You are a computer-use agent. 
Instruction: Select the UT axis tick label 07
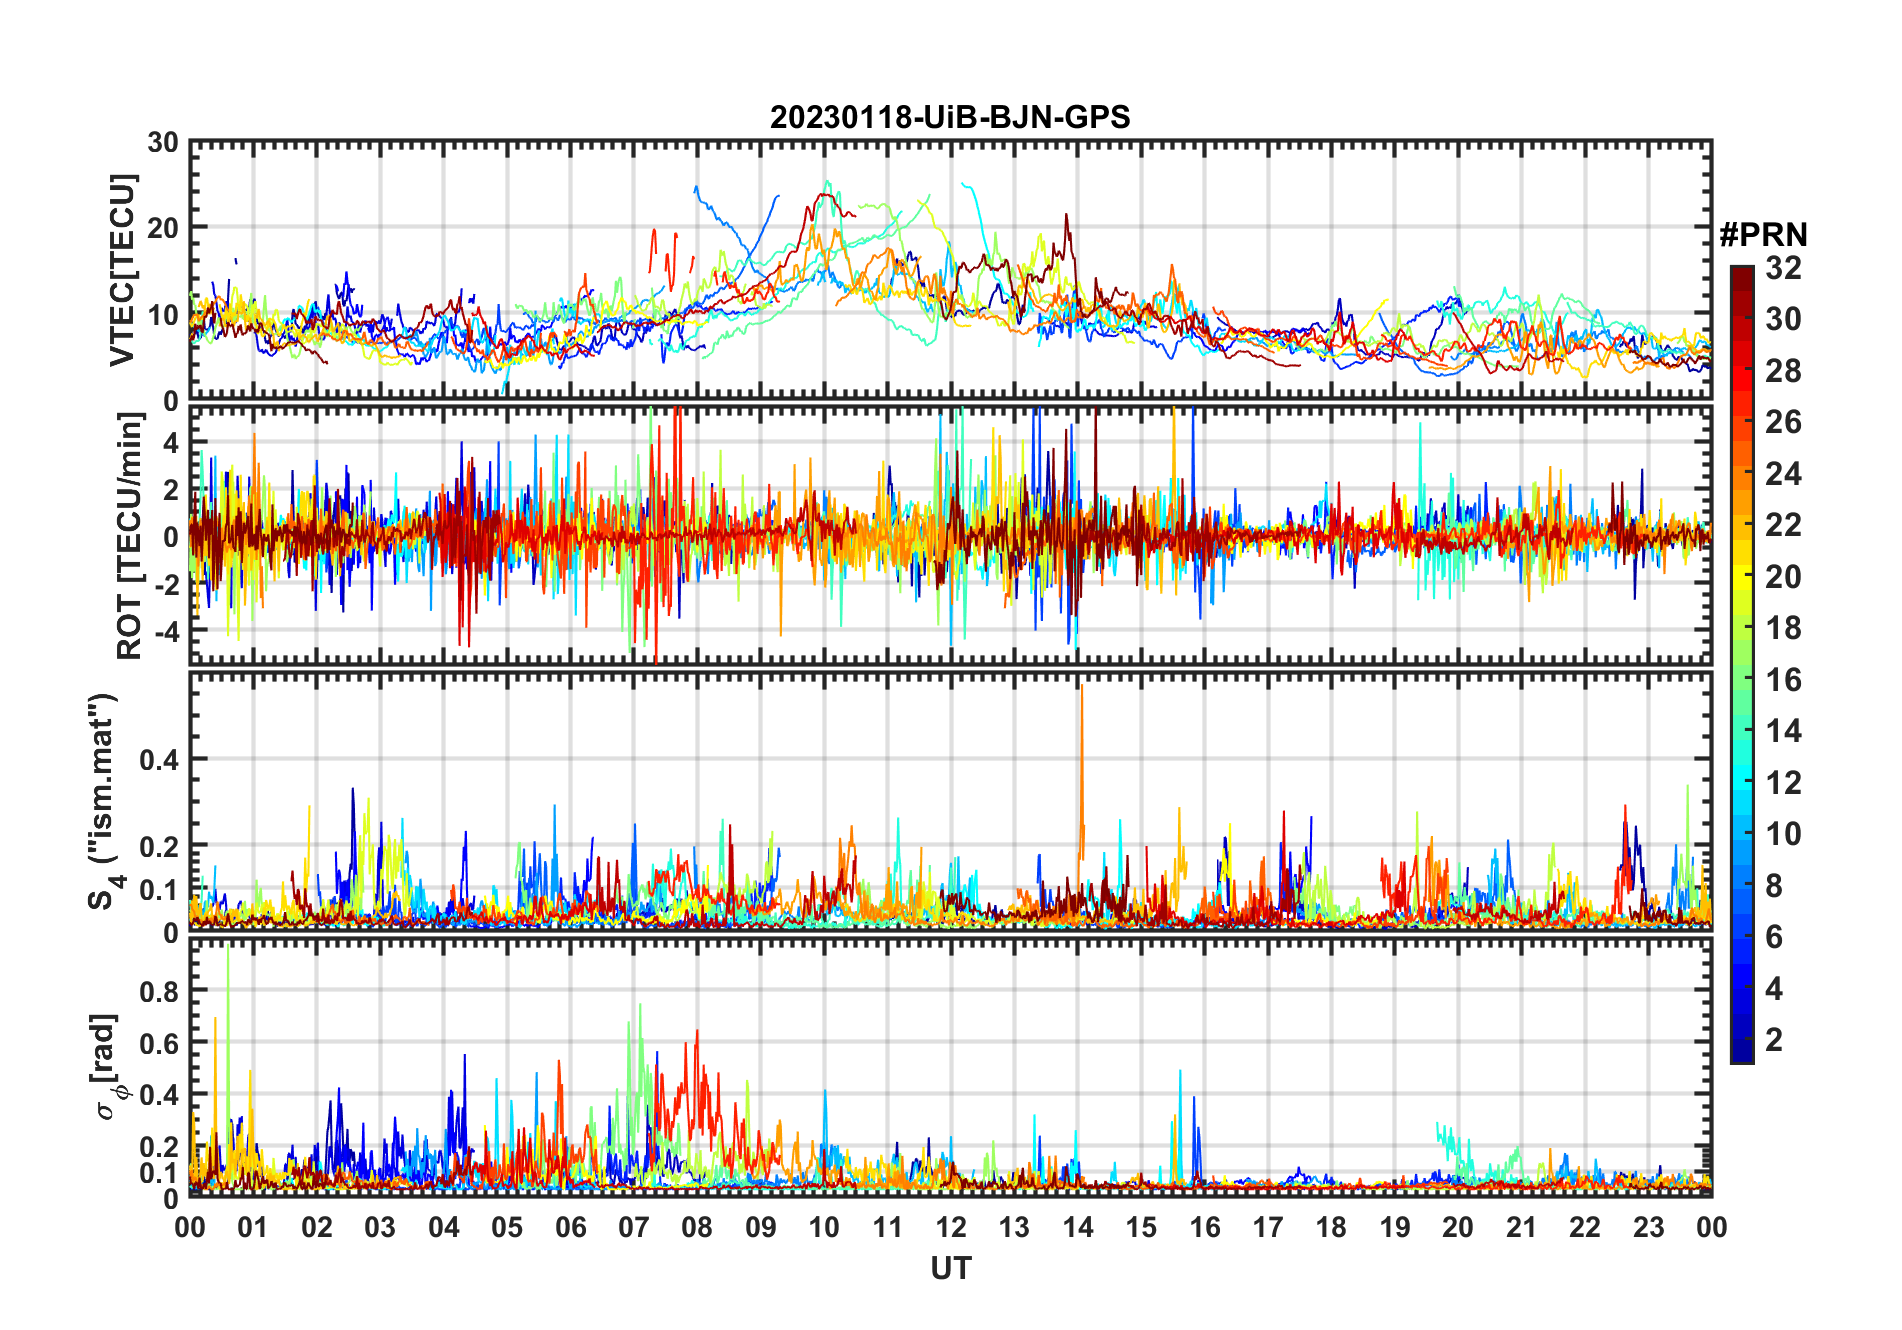point(634,1227)
